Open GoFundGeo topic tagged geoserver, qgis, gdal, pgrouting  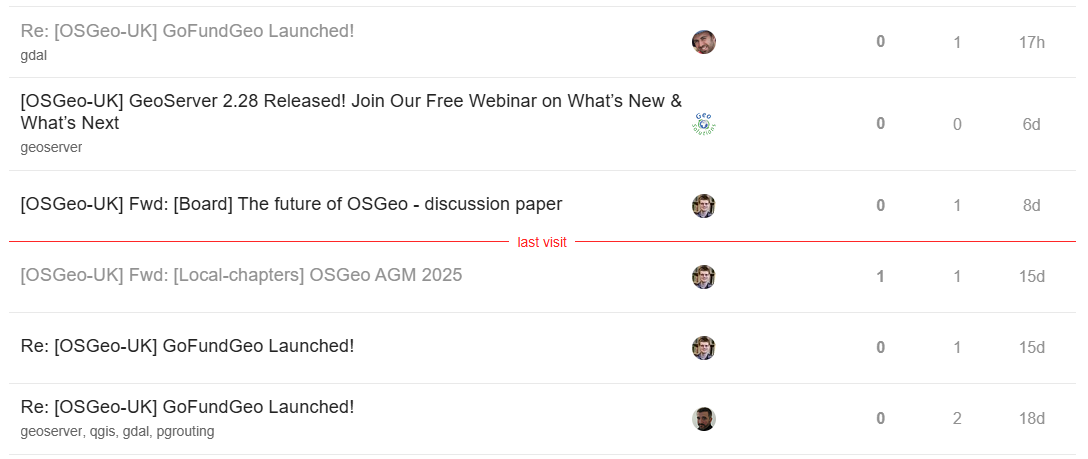click(x=187, y=407)
